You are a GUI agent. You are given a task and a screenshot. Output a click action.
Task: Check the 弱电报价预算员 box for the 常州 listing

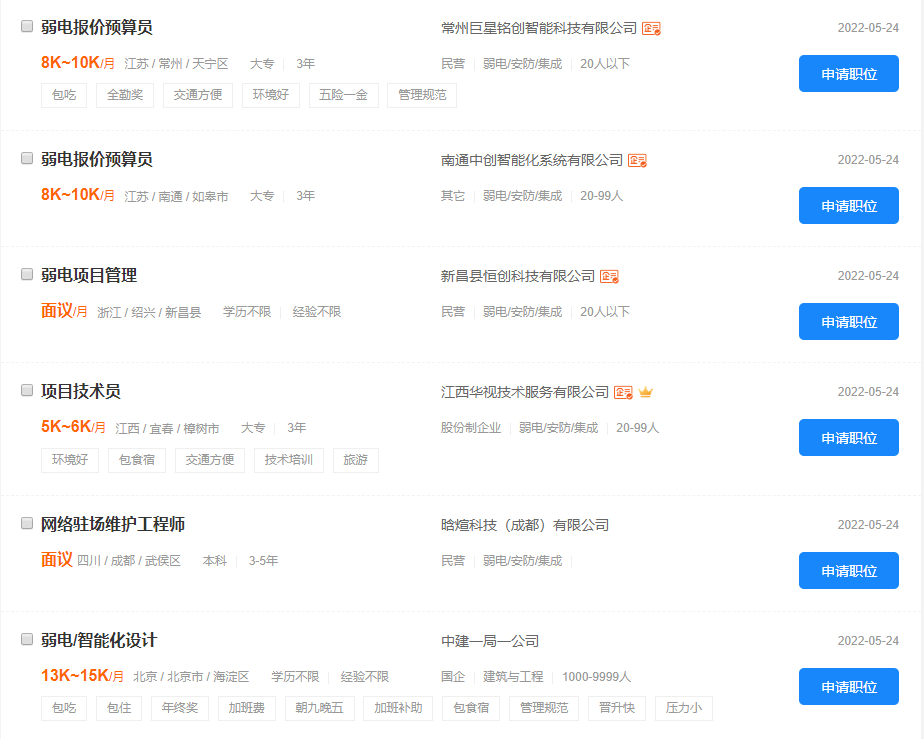tap(27, 27)
